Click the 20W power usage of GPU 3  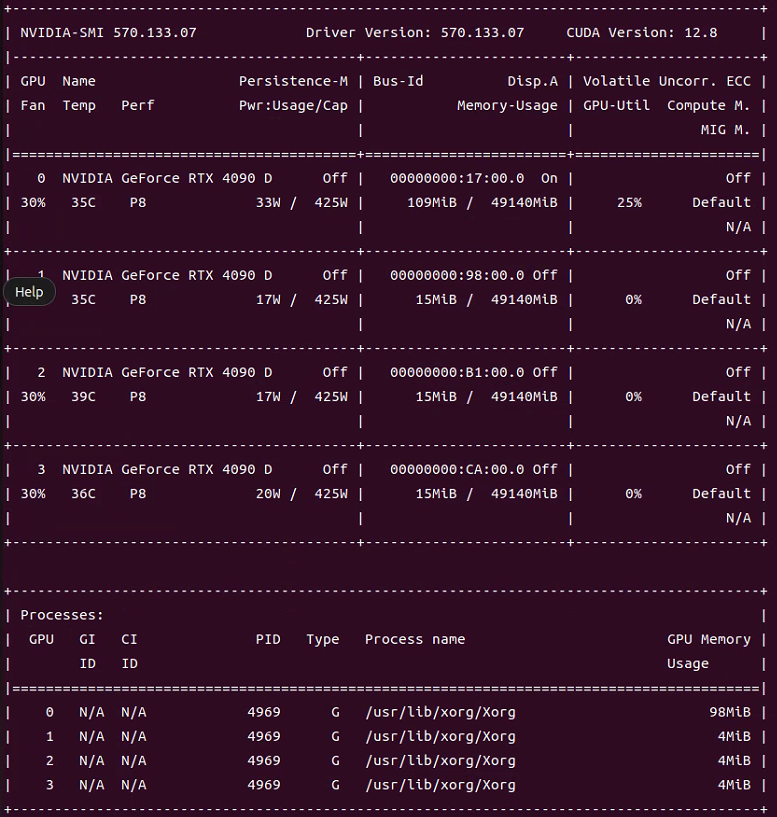[268, 494]
